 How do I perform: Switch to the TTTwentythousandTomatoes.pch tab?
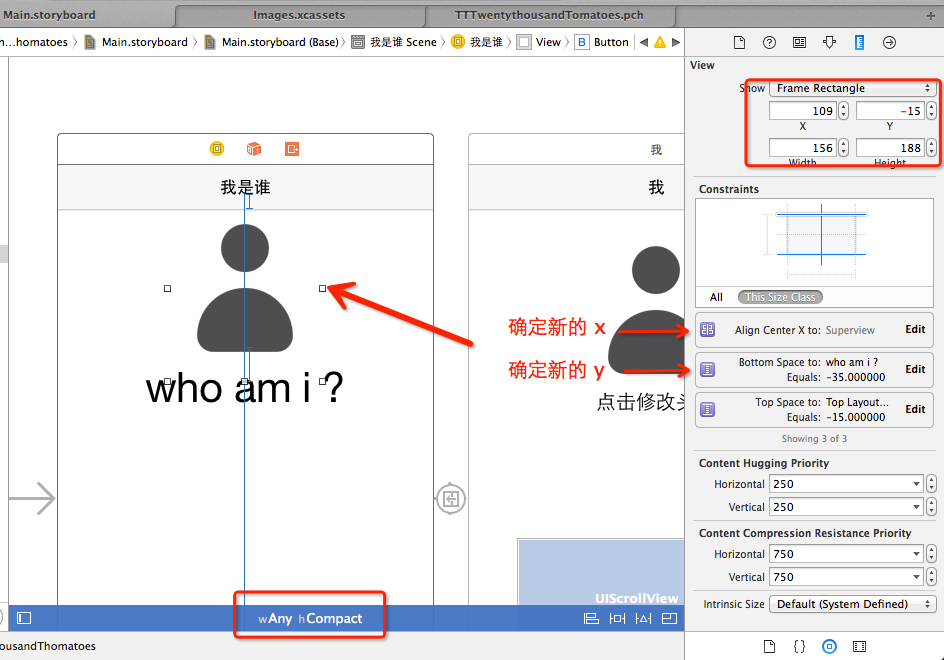click(549, 15)
